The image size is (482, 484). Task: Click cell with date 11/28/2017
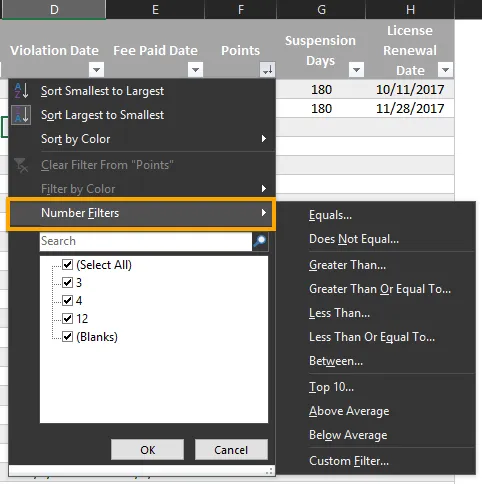(410, 108)
